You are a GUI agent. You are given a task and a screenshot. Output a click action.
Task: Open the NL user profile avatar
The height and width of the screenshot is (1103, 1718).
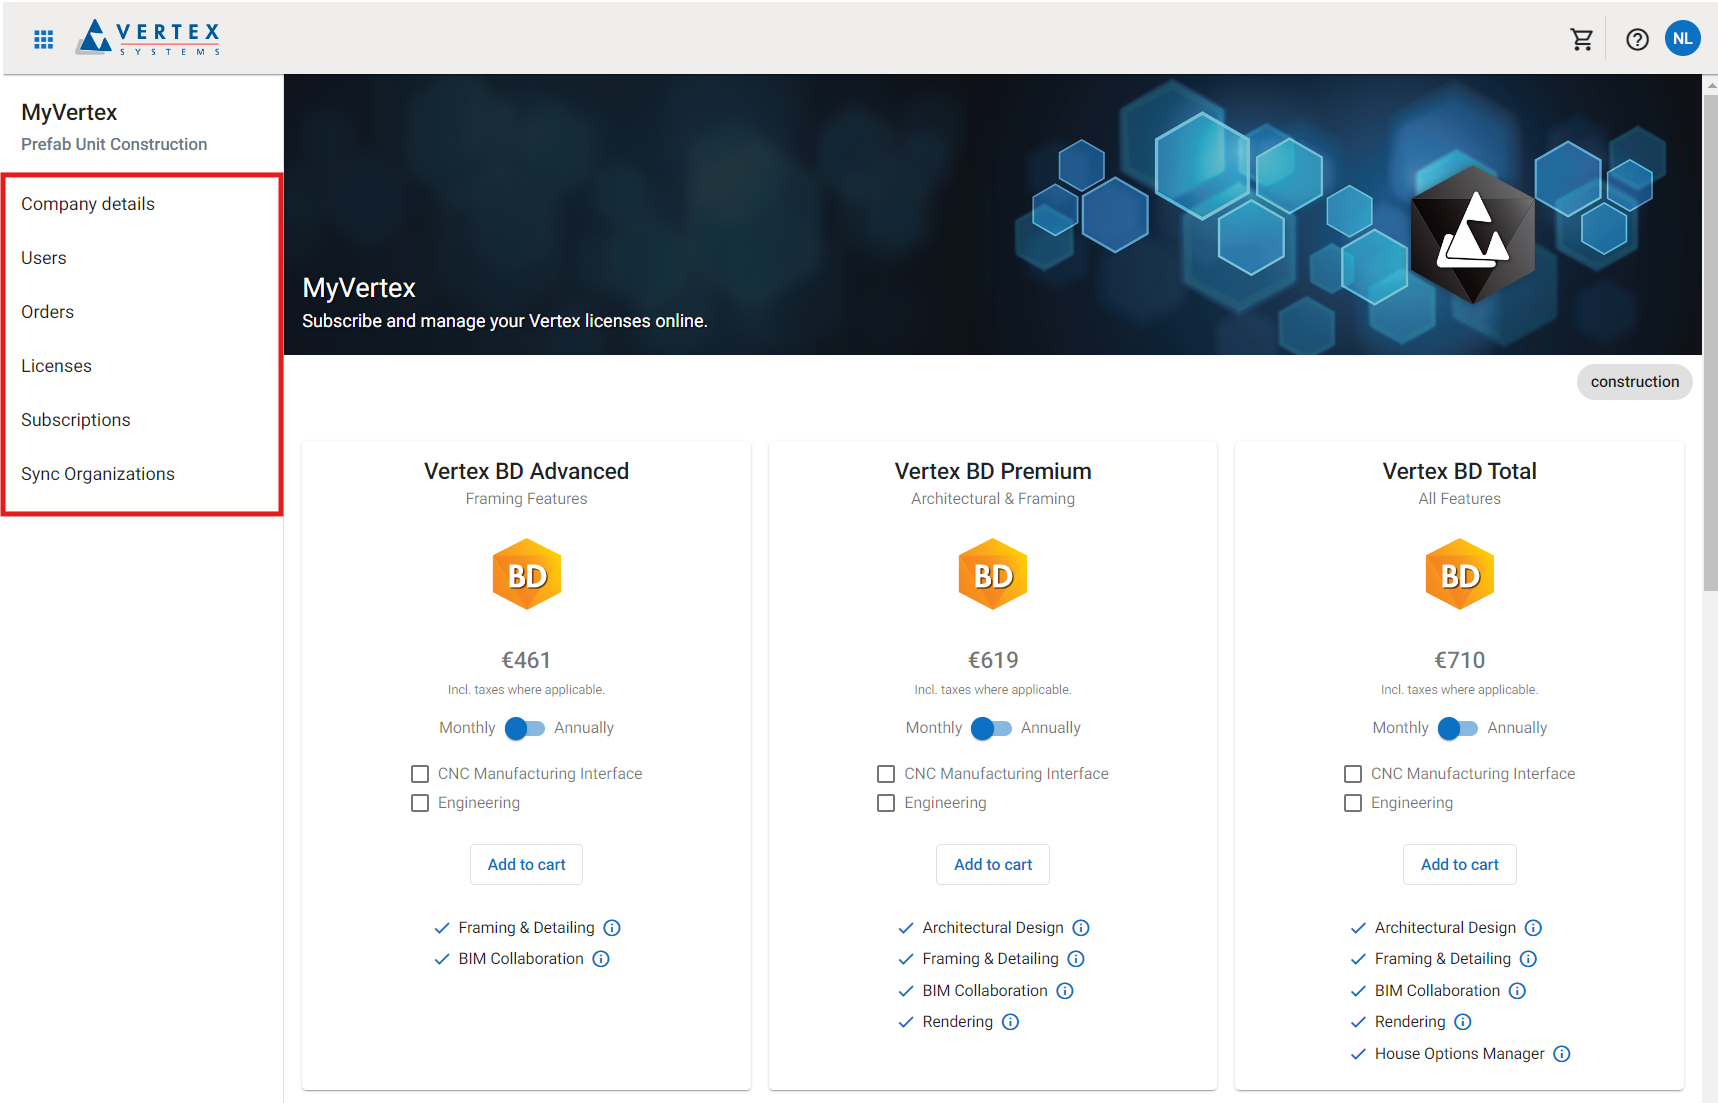point(1682,39)
